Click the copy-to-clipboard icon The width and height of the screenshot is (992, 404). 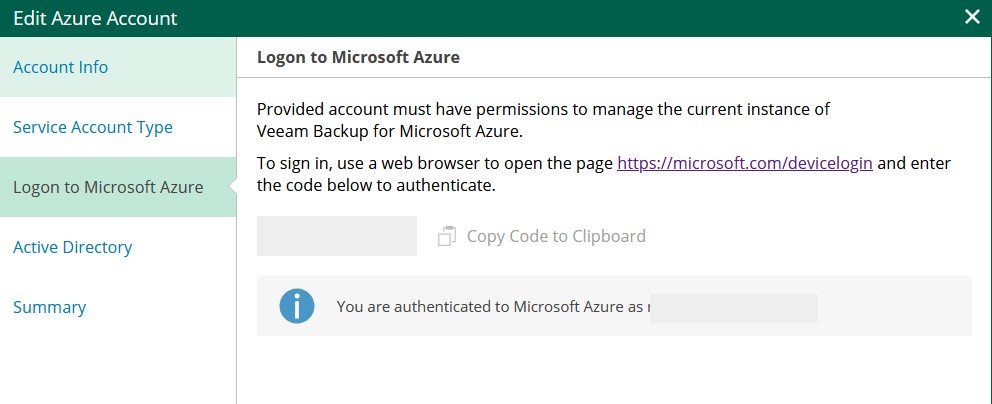[x=447, y=236]
